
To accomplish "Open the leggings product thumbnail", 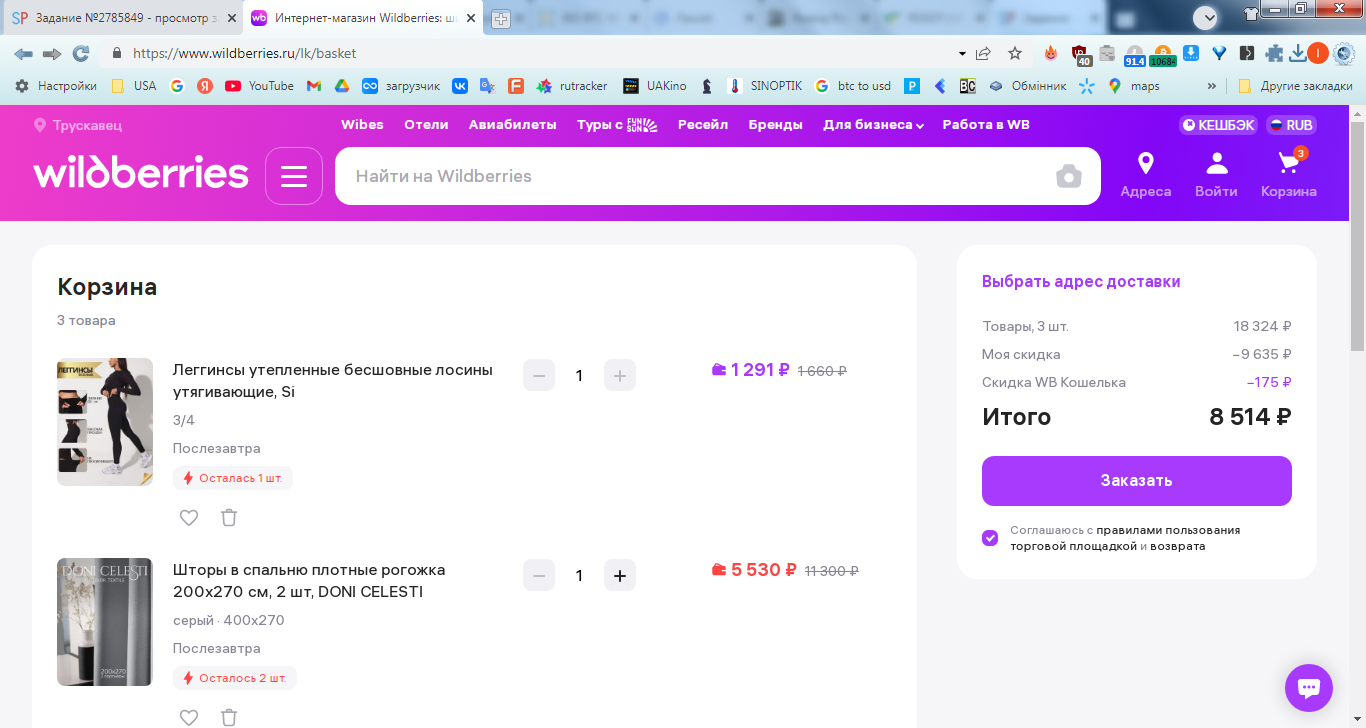I will click(x=105, y=422).
